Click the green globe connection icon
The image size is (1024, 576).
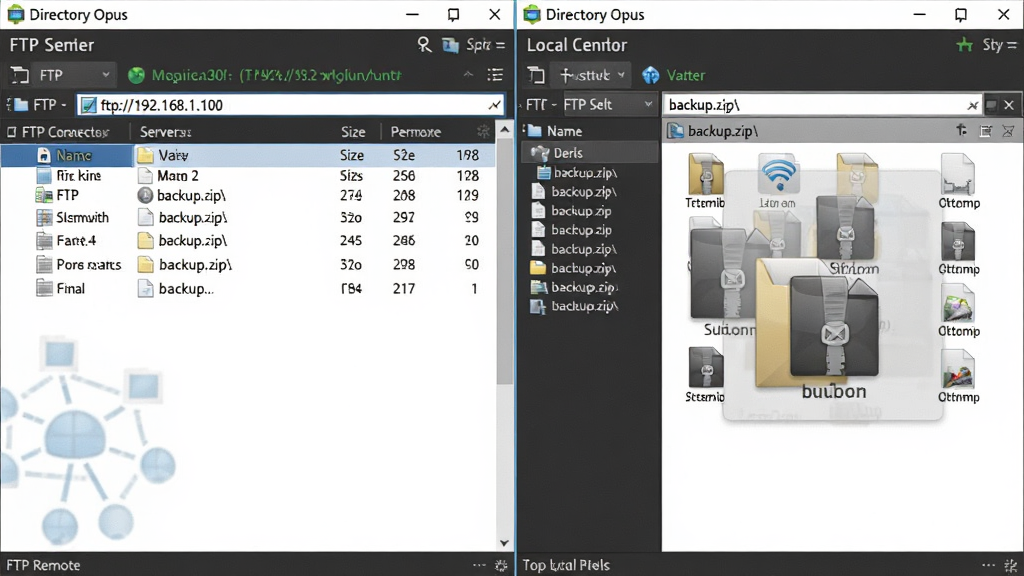[x=136, y=75]
